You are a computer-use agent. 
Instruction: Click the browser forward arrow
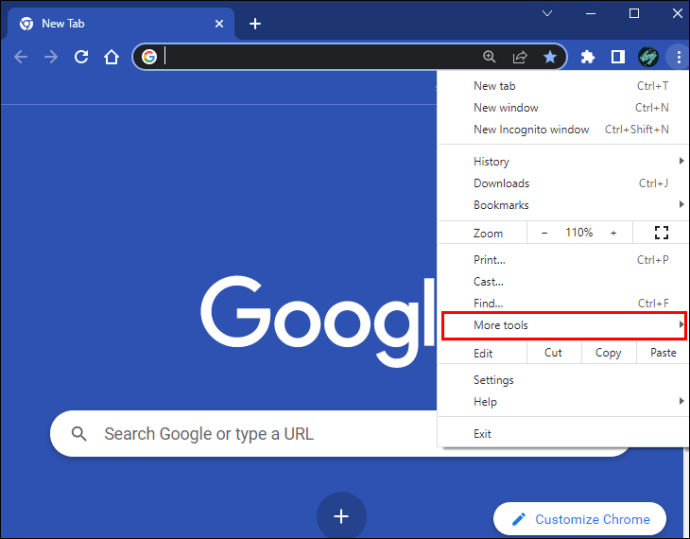[51, 57]
